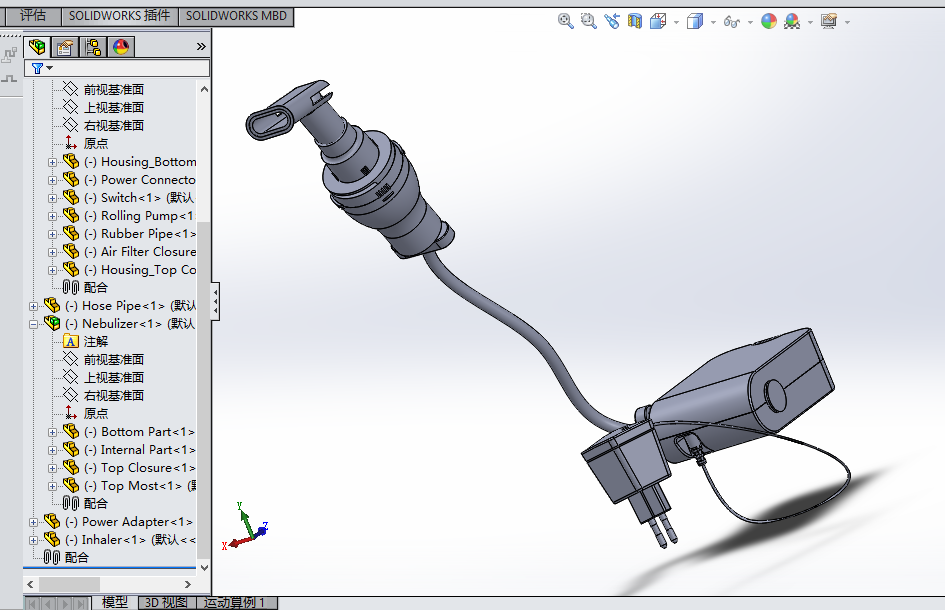Click the Zoom to Fit icon
The width and height of the screenshot is (945, 610).
tap(565, 22)
